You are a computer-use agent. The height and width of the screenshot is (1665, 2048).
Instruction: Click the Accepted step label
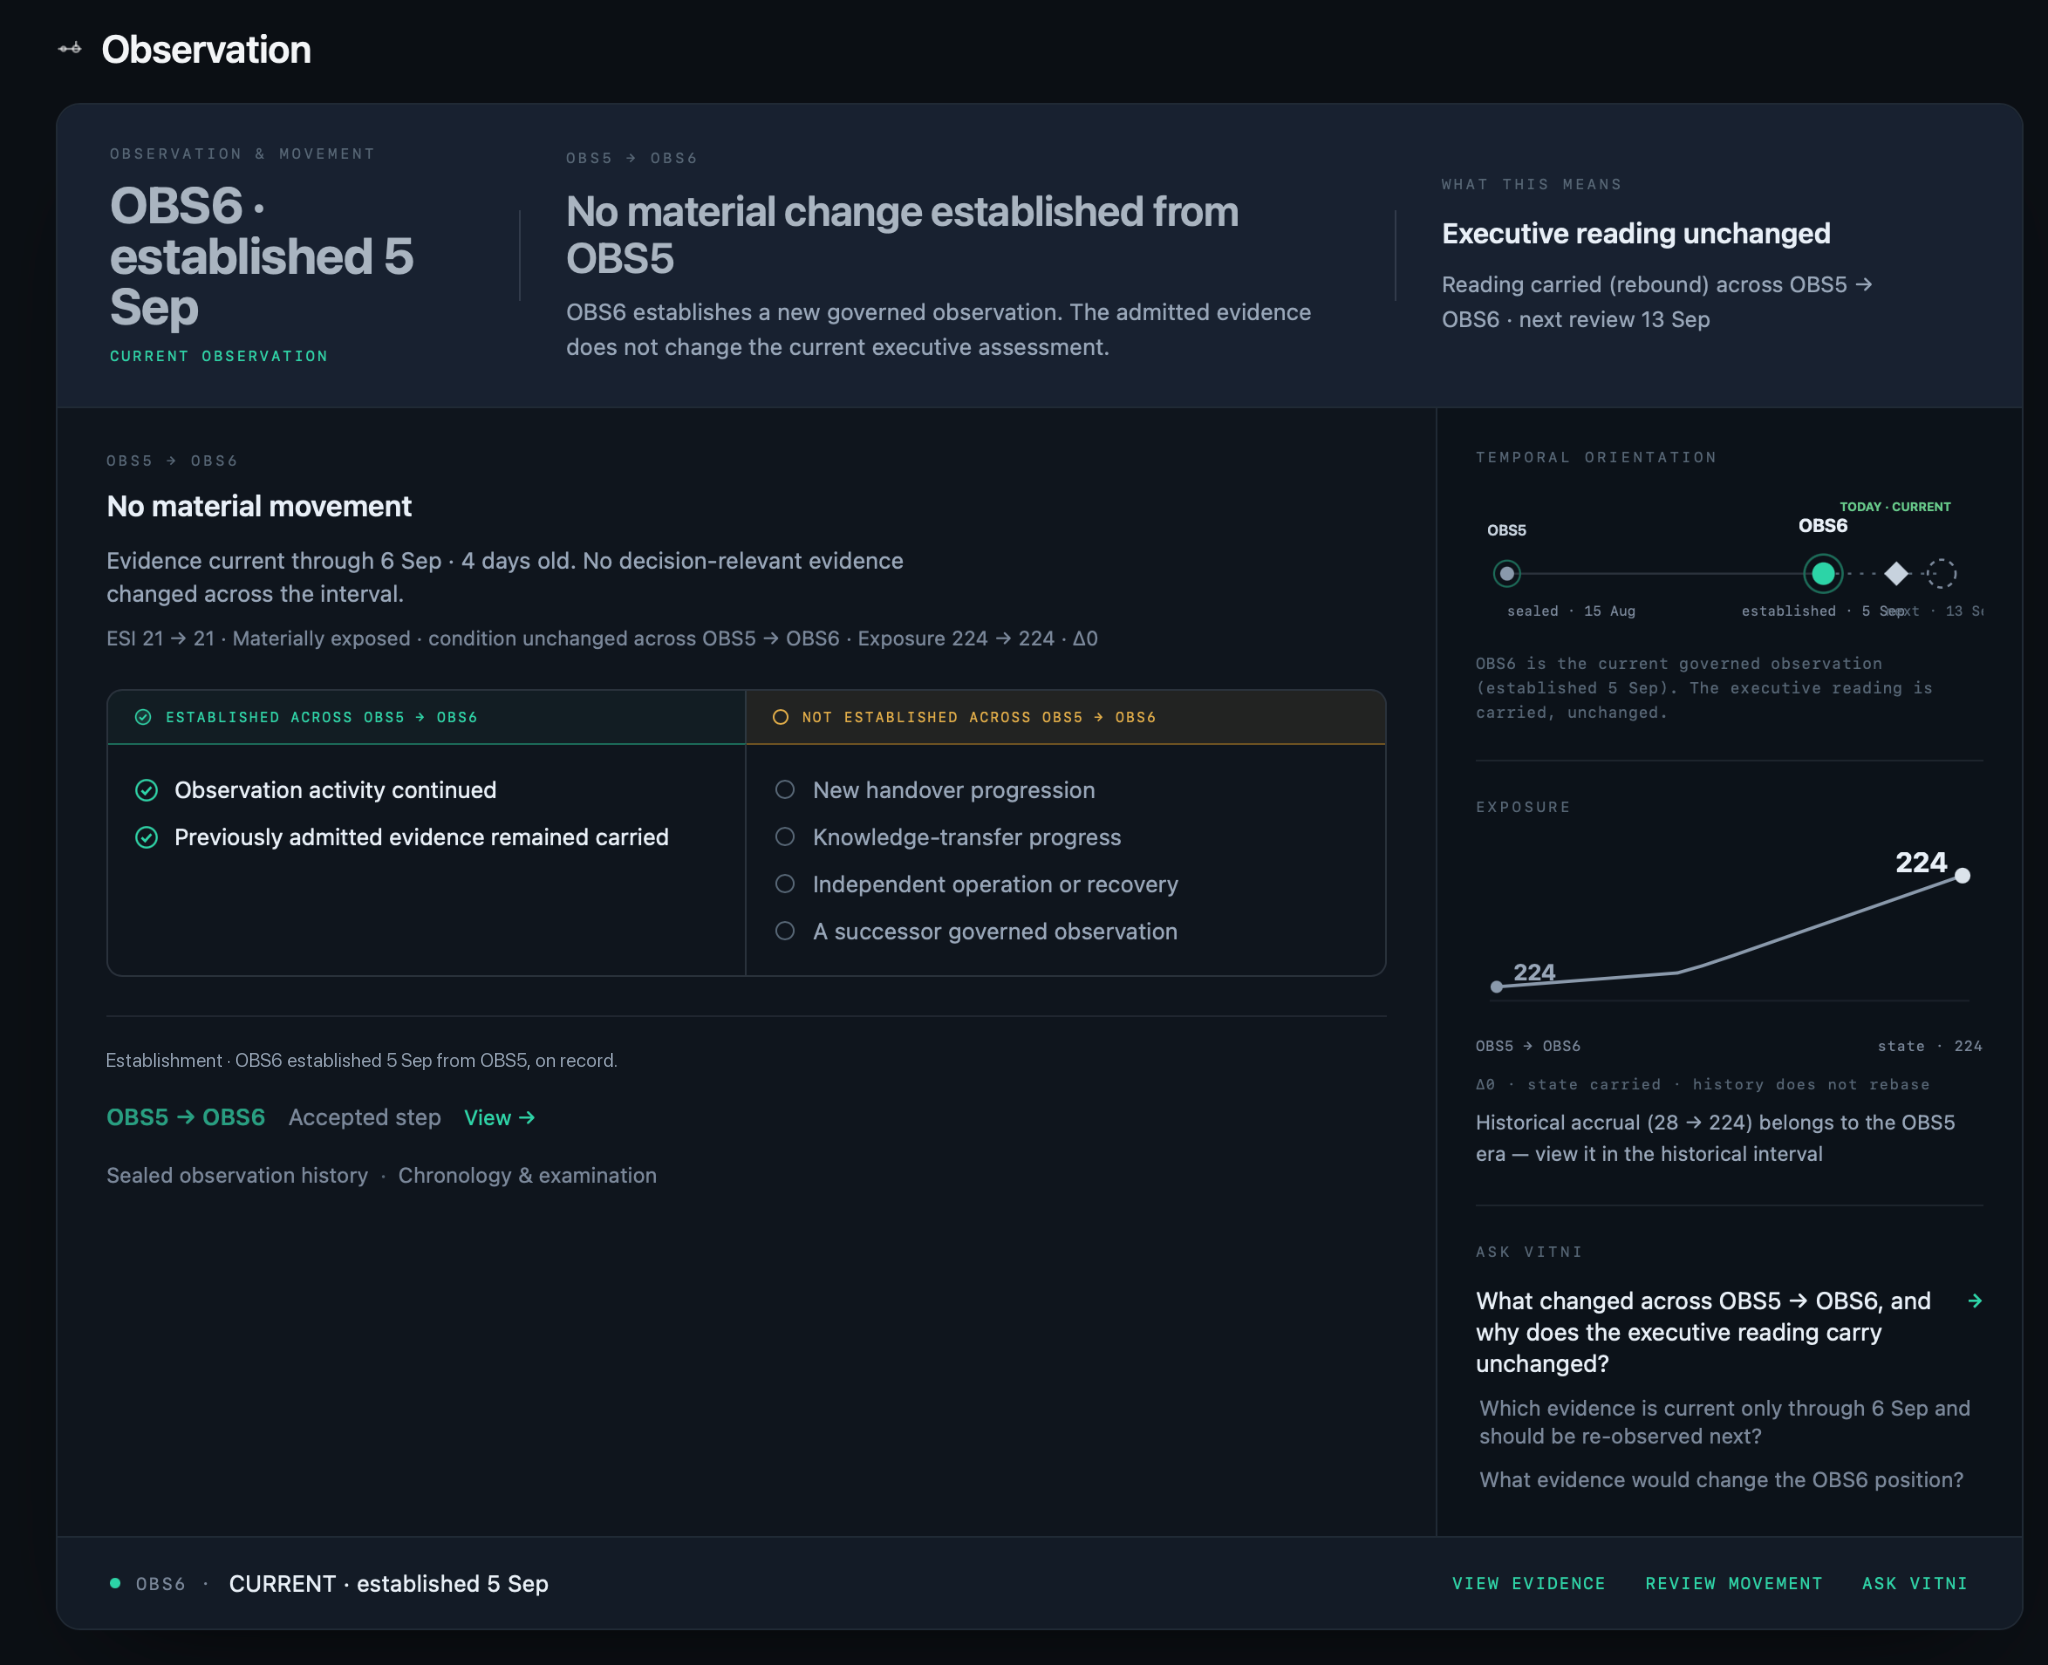(365, 1118)
